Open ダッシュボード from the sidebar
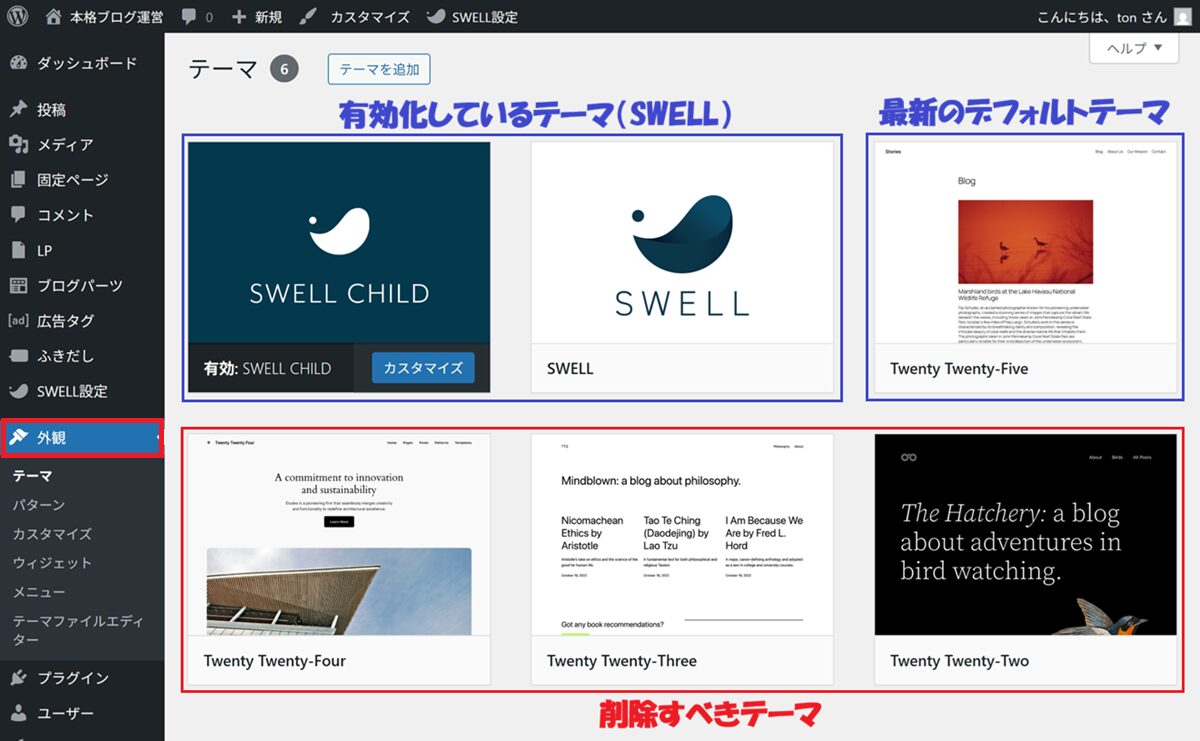The width and height of the screenshot is (1200, 741). (85, 63)
